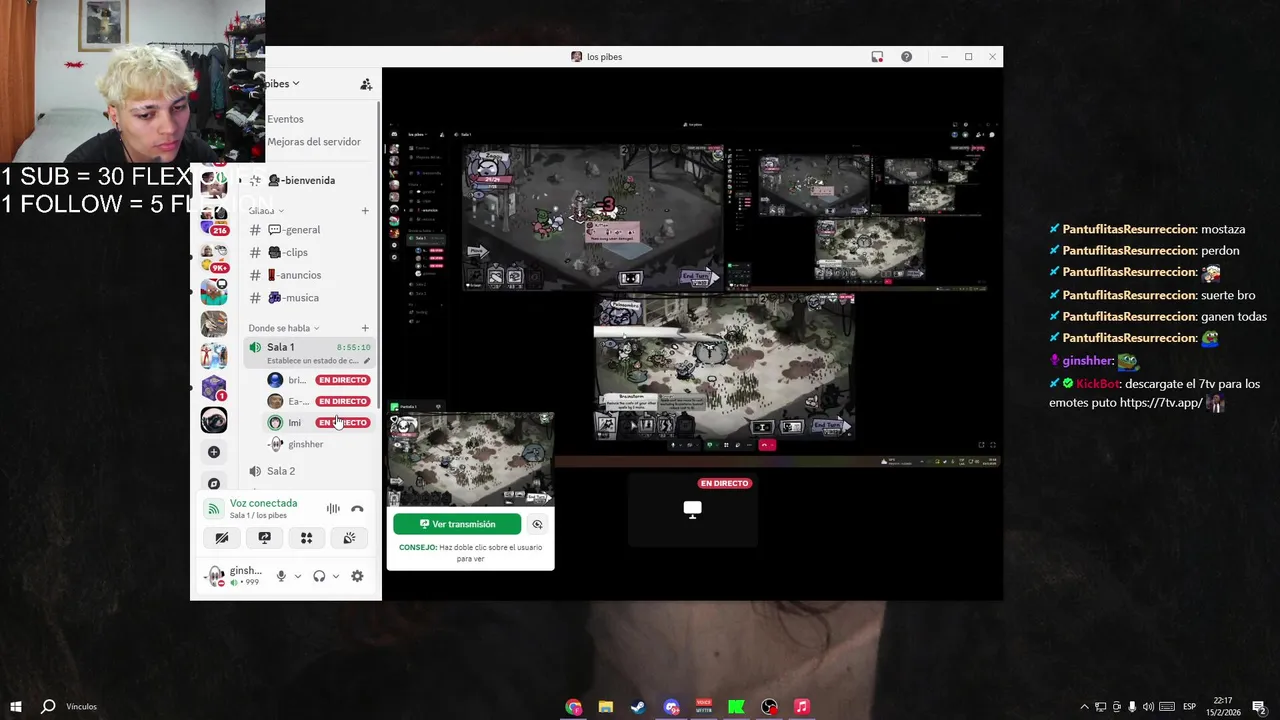Share your screen from voice panel
The height and width of the screenshot is (720, 1280).
264,538
